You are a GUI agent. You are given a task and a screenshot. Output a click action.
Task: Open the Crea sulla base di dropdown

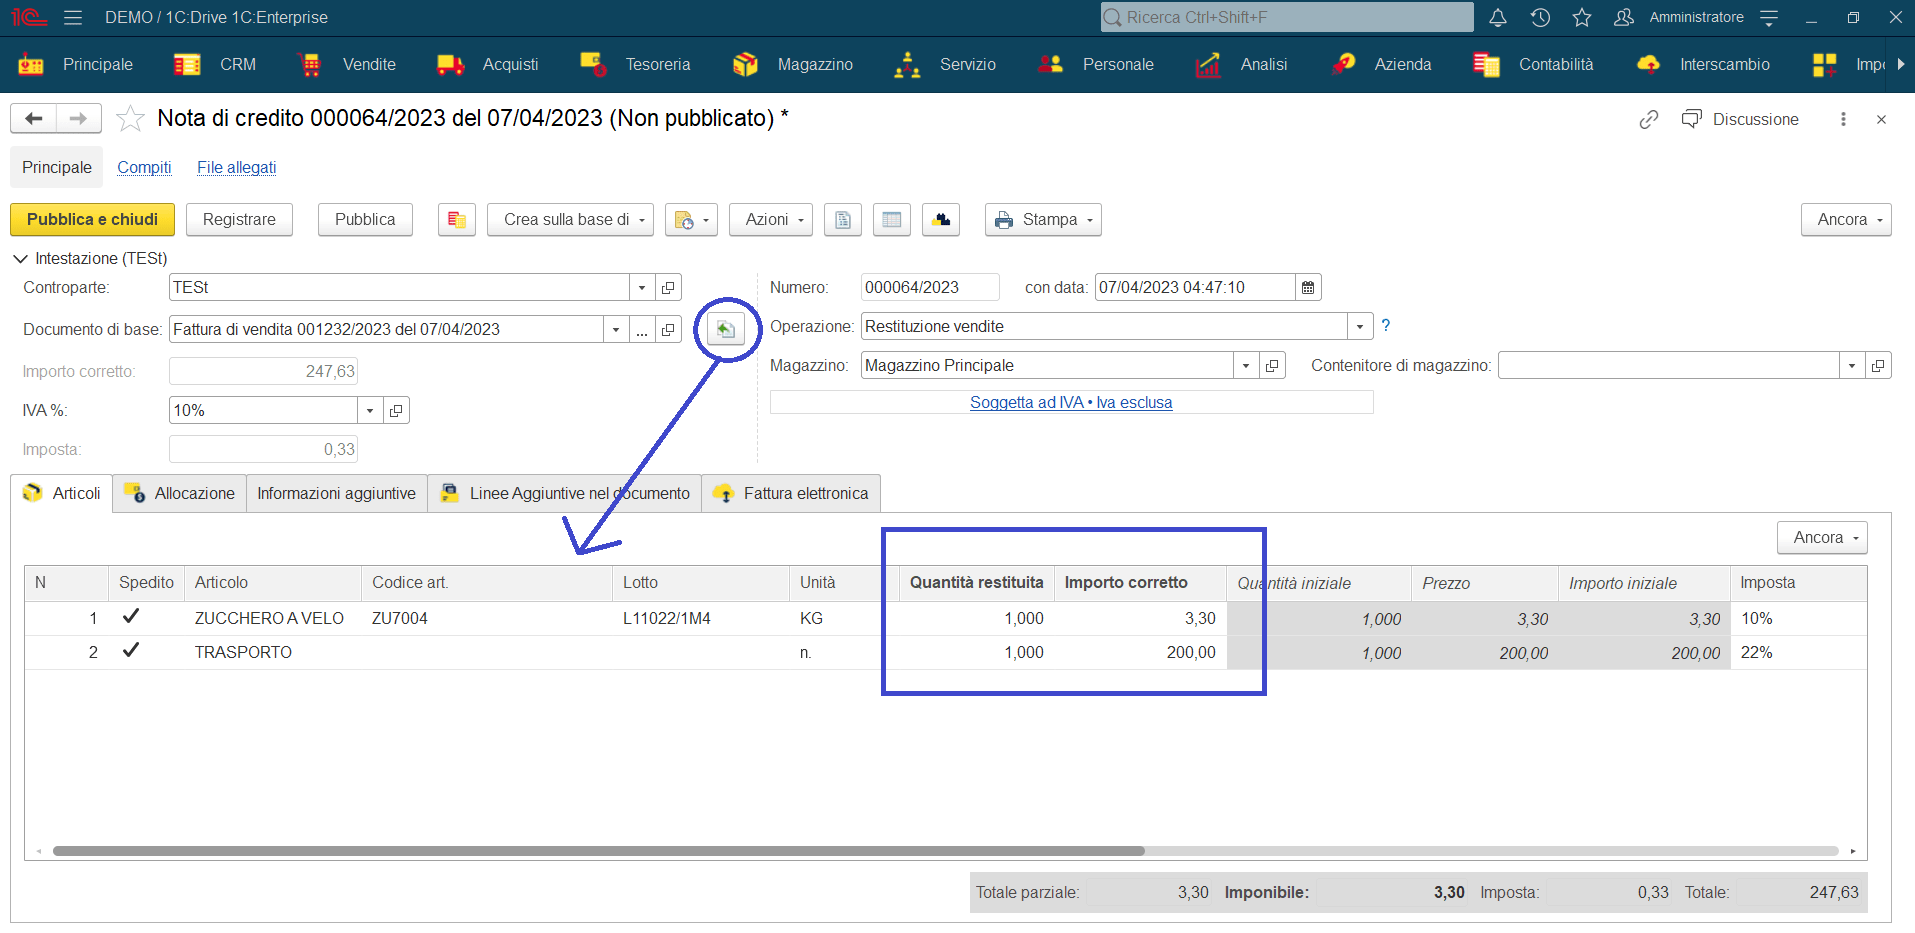click(x=570, y=220)
